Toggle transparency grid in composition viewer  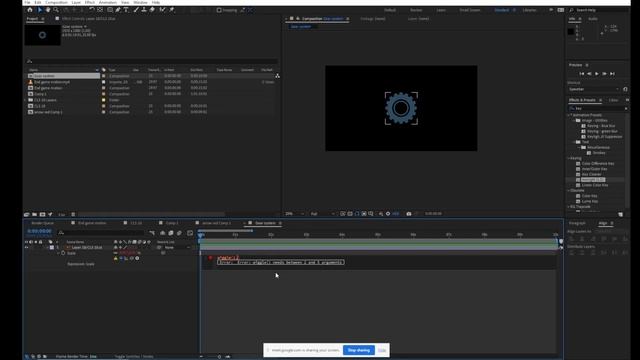350,214
